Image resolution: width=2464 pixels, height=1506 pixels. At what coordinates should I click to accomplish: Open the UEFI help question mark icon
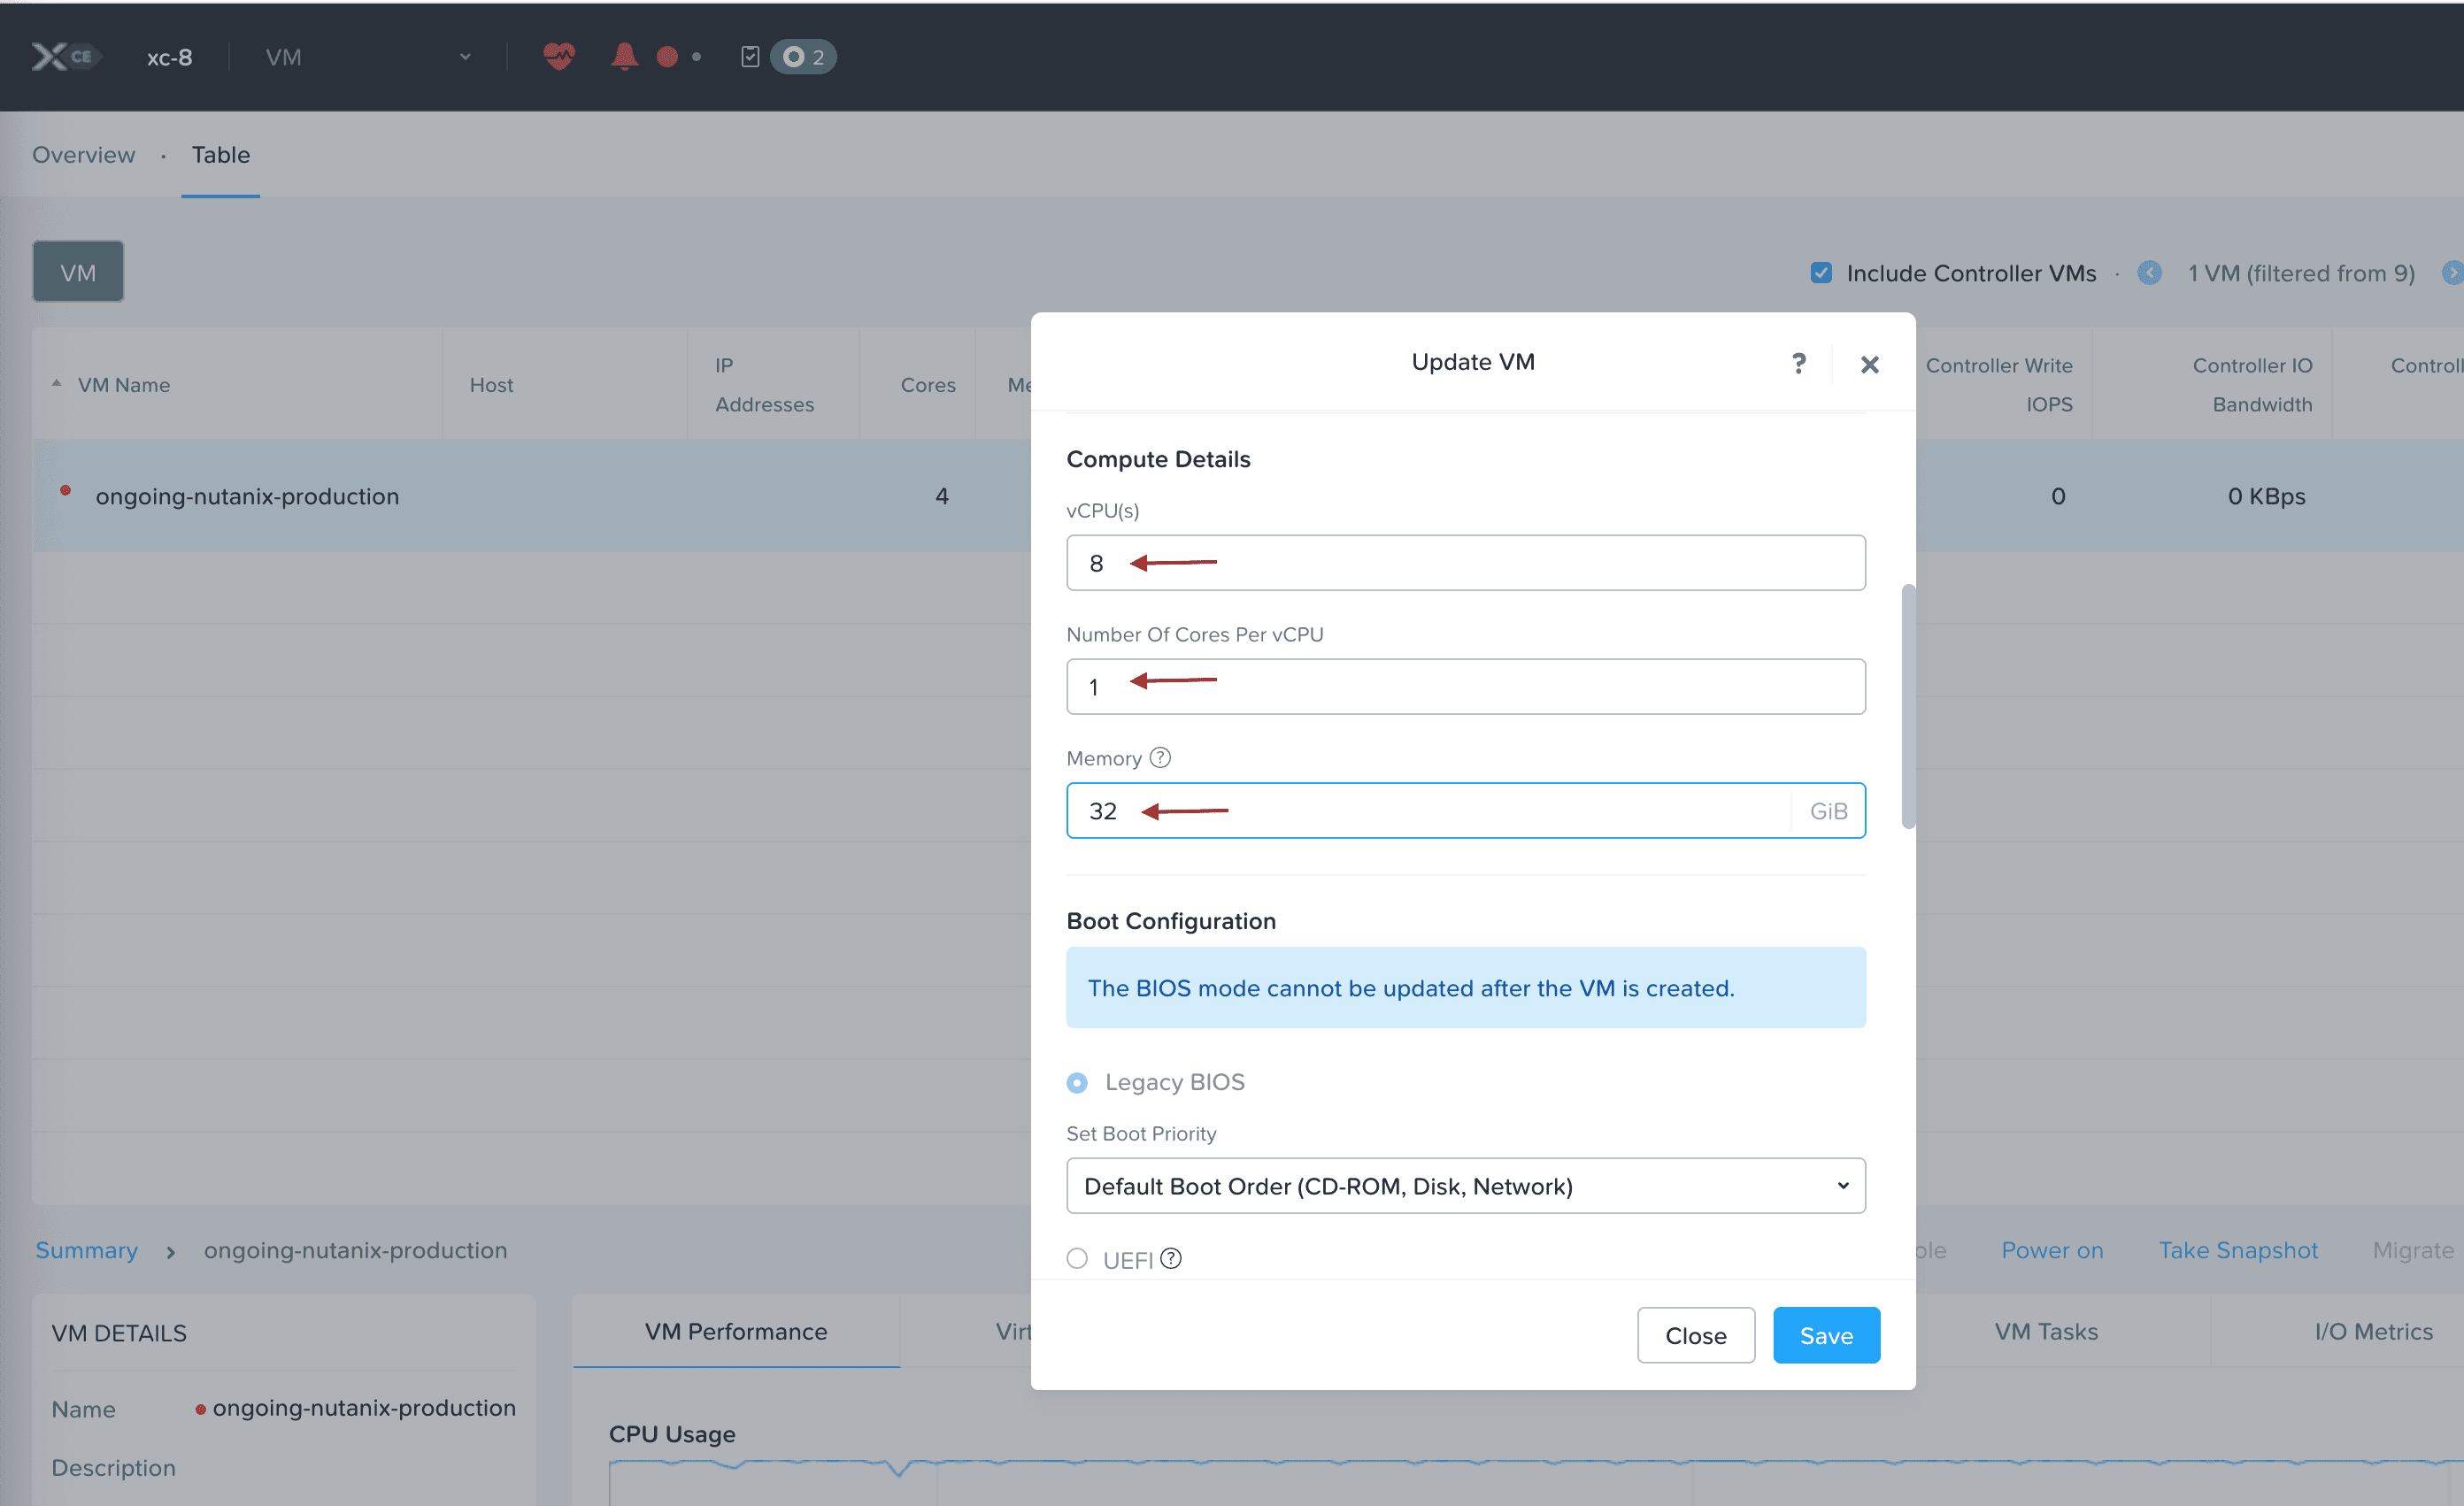point(1171,1258)
